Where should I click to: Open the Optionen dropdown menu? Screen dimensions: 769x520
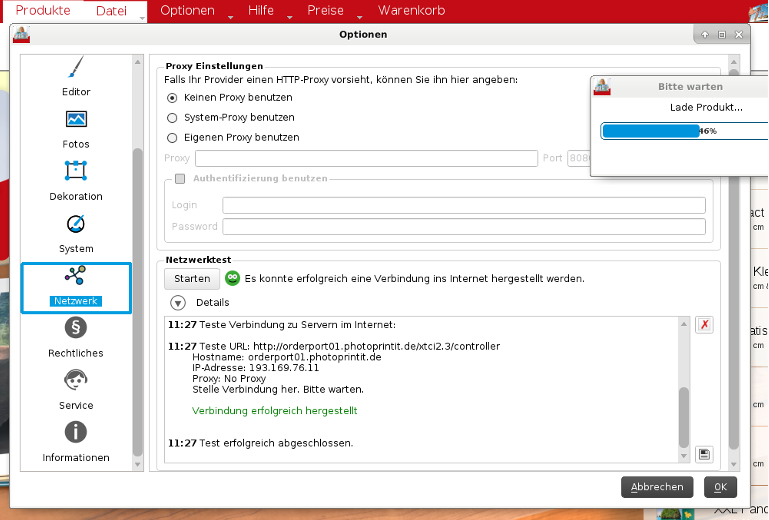tap(188, 11)
